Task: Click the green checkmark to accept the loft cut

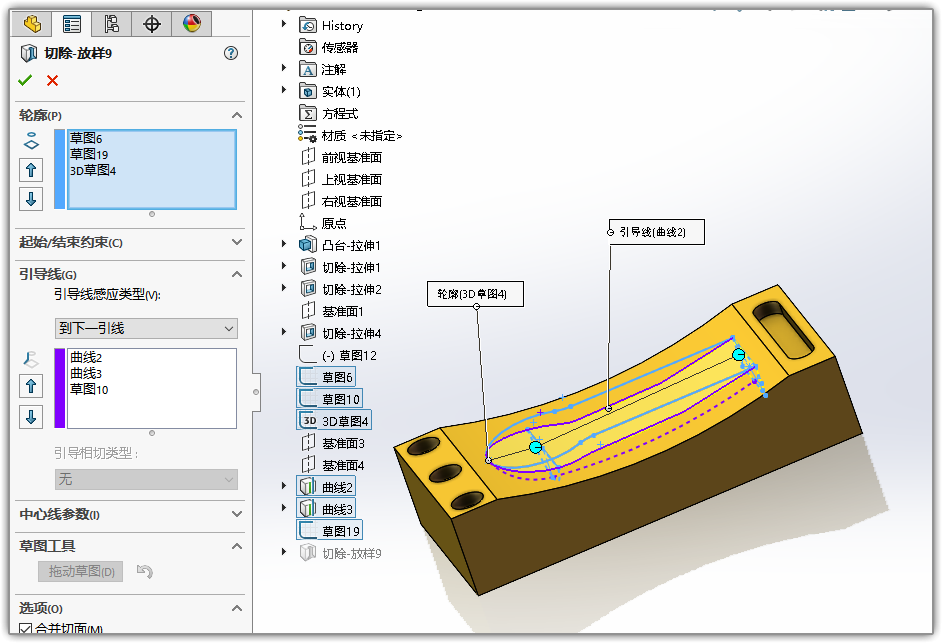Action: [x=25, y=81]
